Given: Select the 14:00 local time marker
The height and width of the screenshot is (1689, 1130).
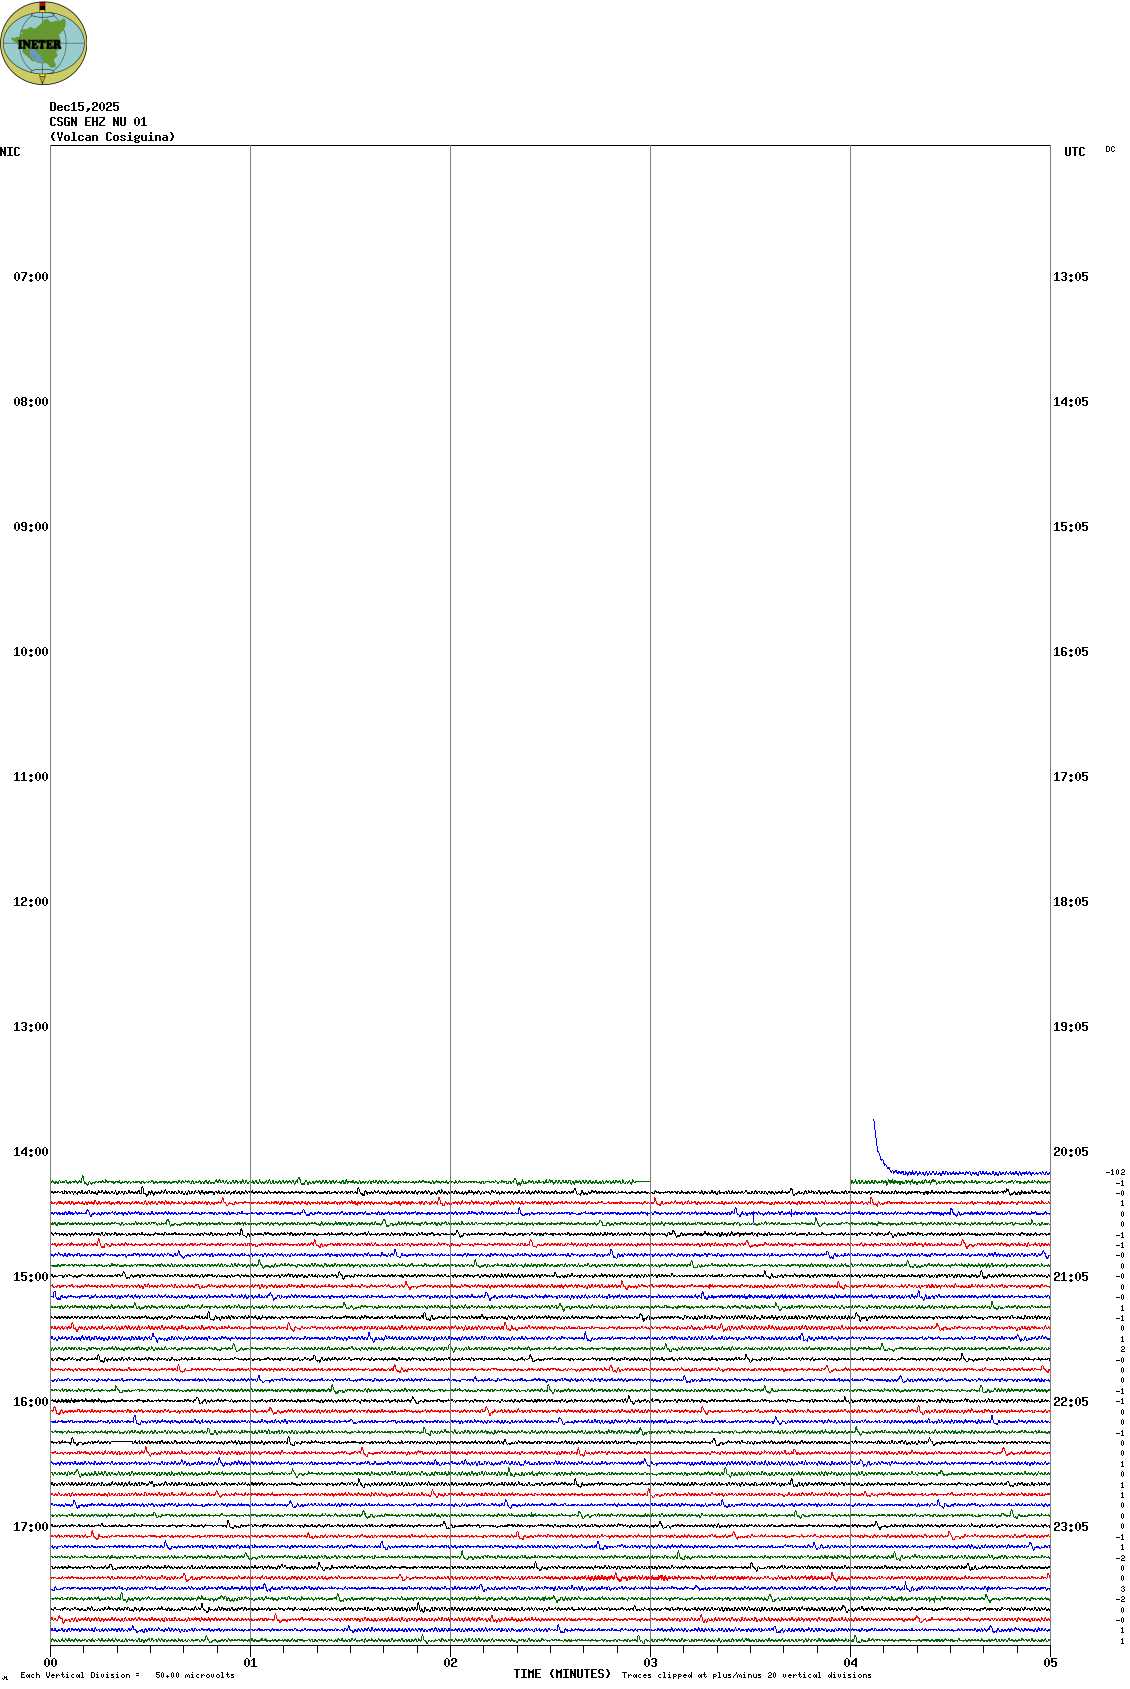Looking at the screenshot, I should [x=30, y=1152].
